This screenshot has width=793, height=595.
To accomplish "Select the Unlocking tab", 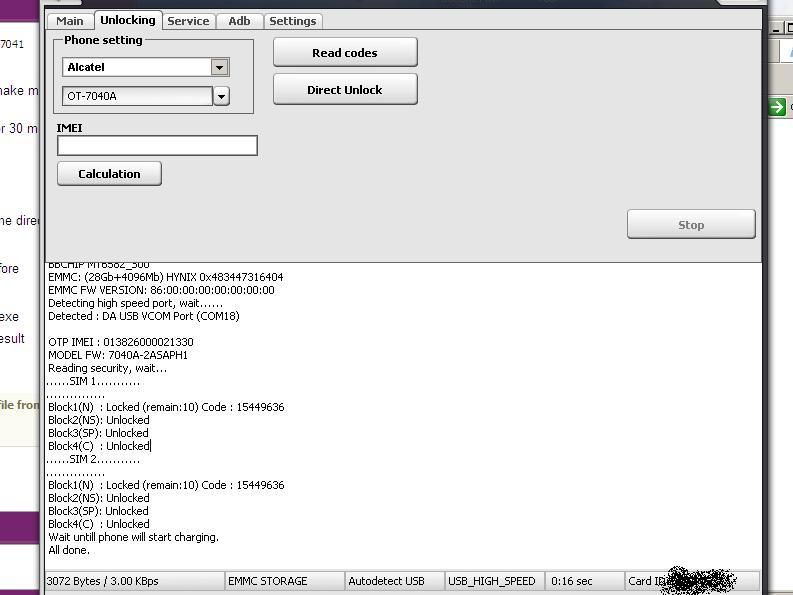I will (127, 20).
